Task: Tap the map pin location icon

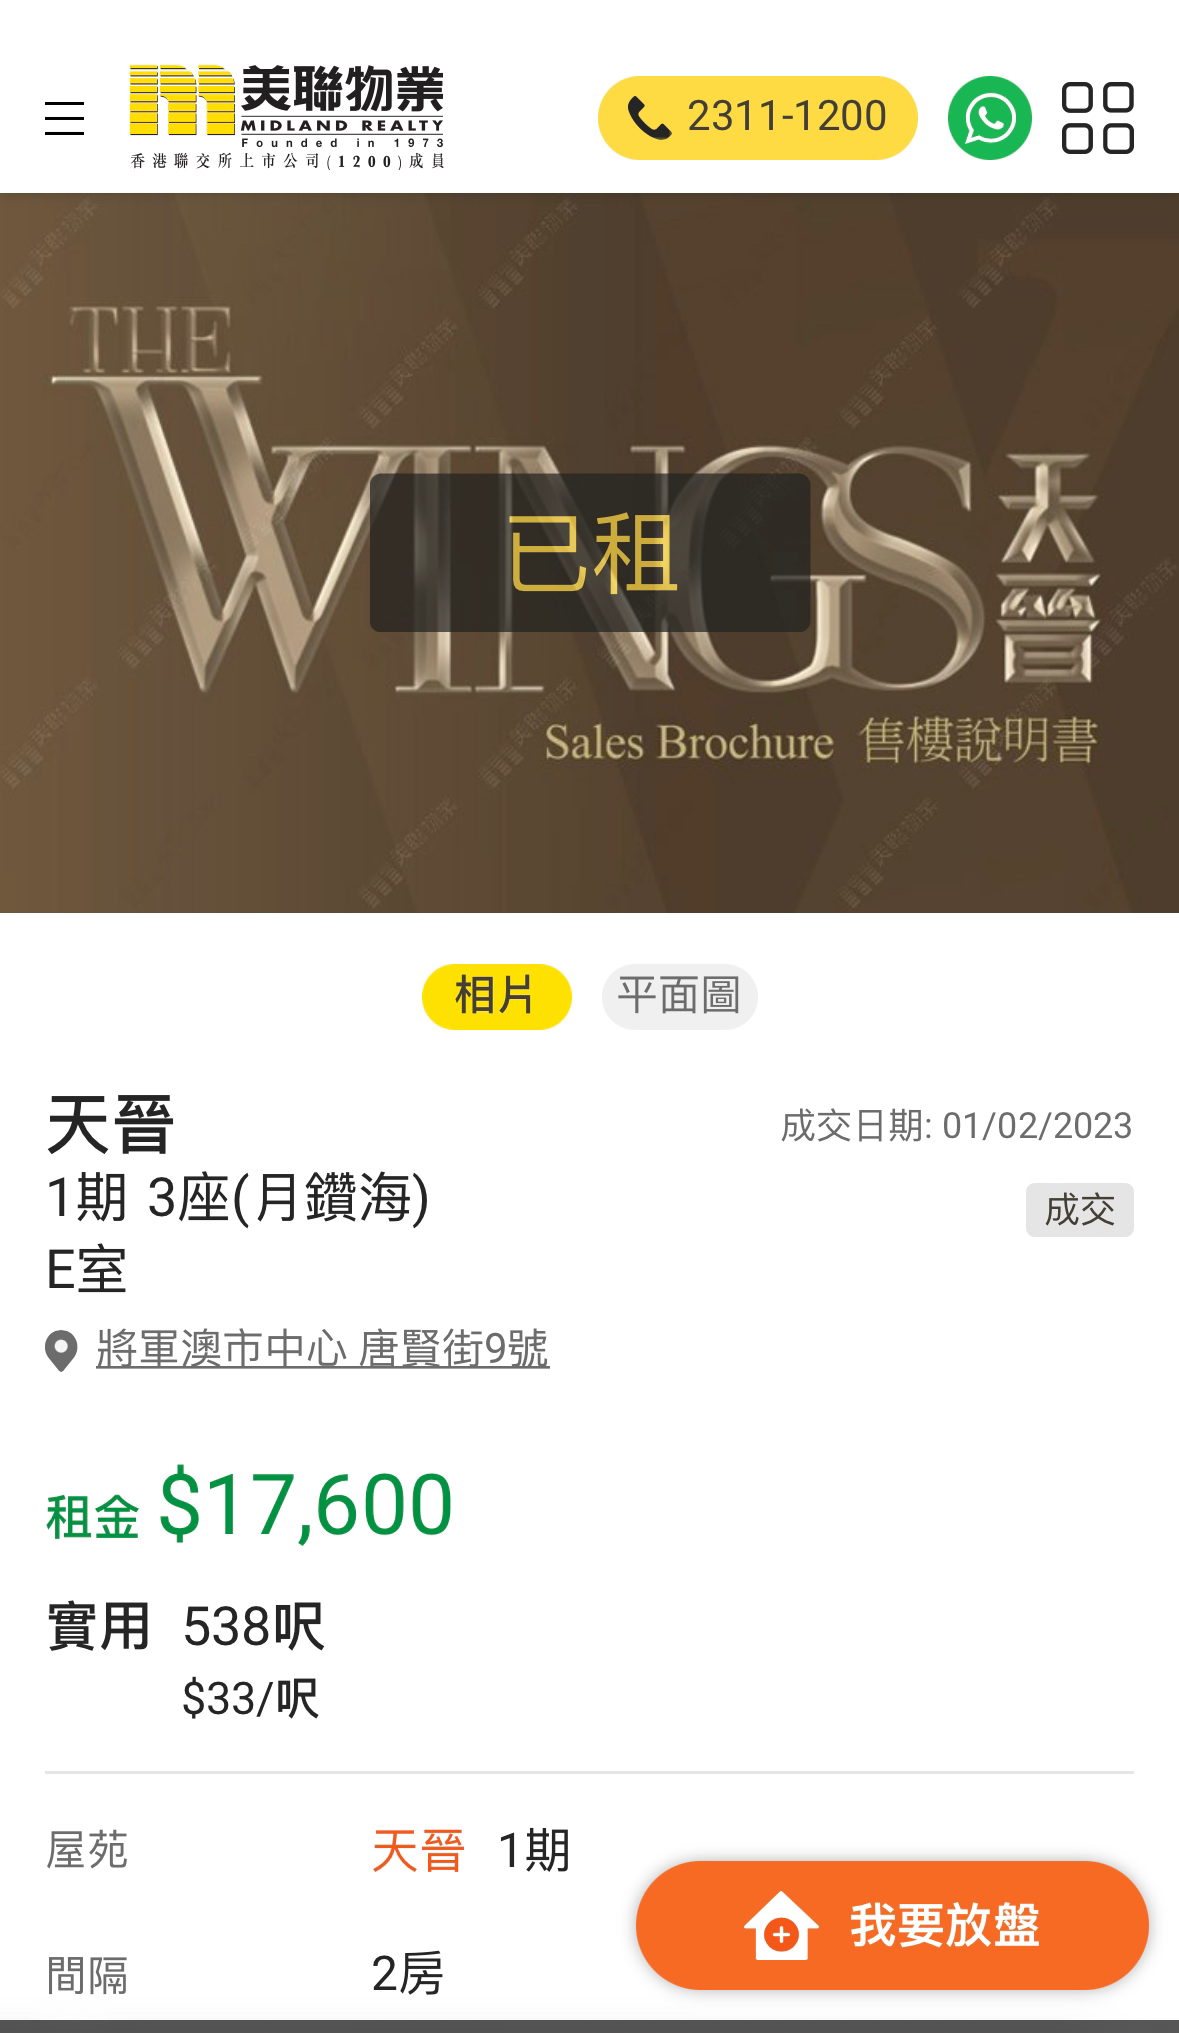Action: tap(61, 1351)
